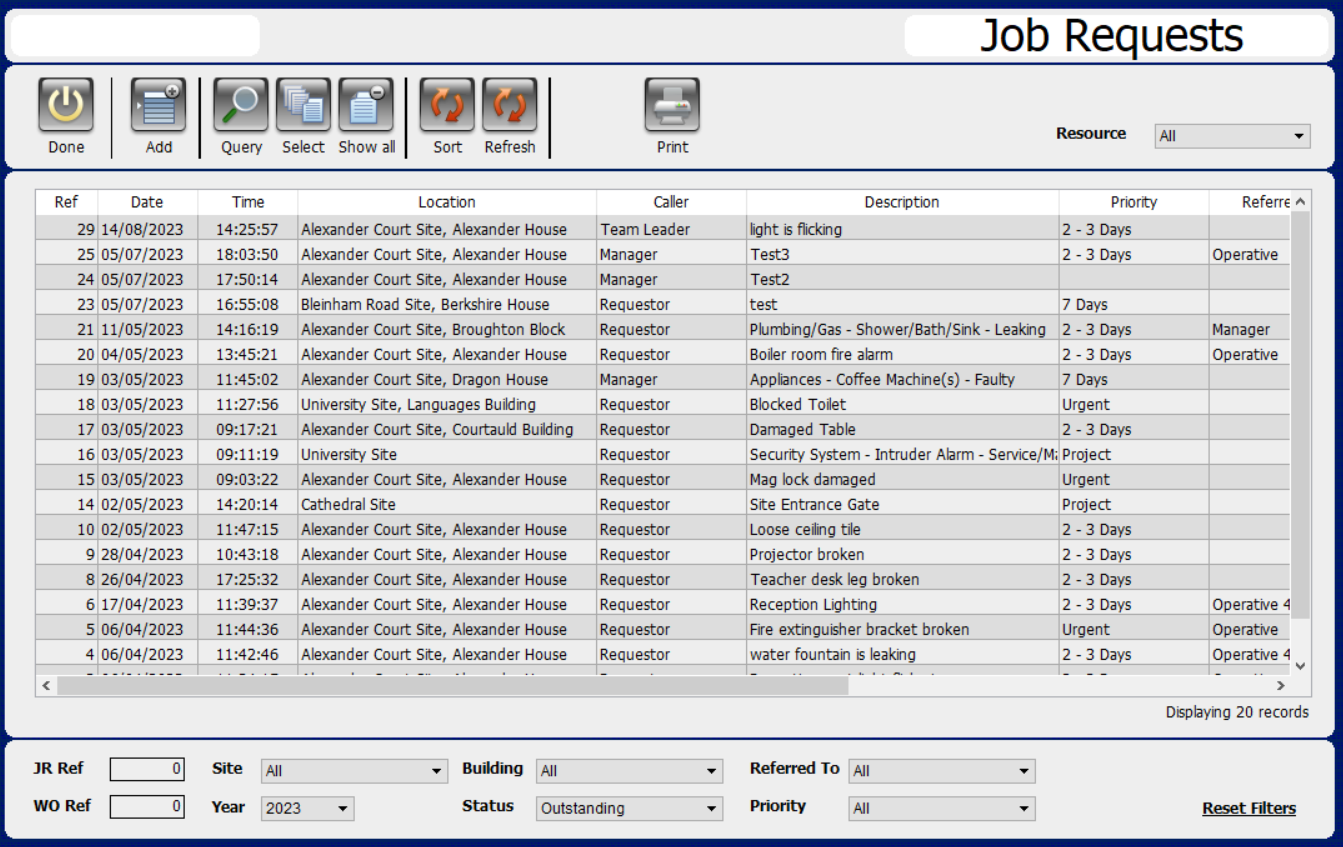Select the 'Teacher desk leg broken' row

pyautogui.click(x=663, y=579)
